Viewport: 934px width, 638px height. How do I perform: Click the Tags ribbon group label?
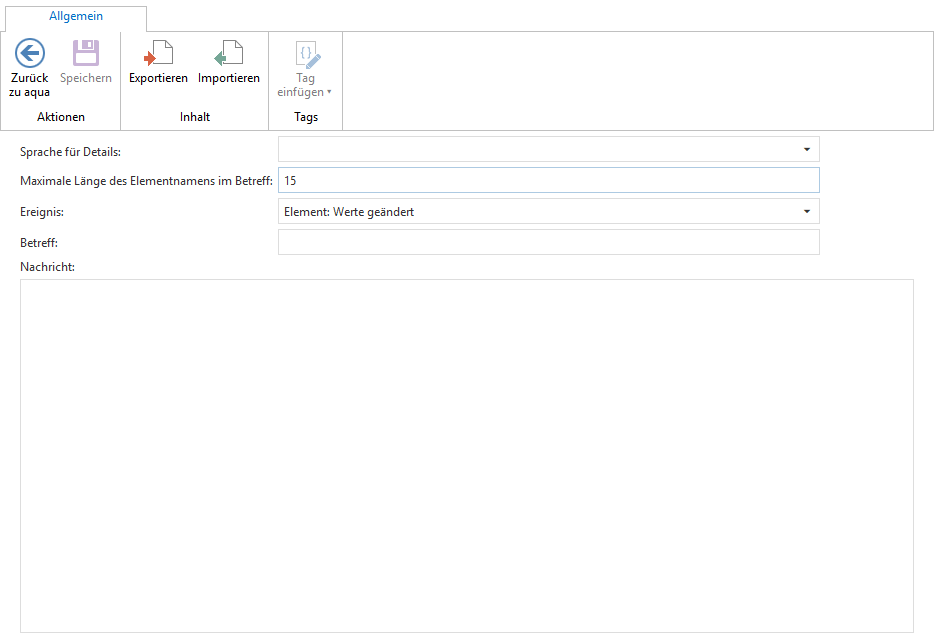coord(306,117)
